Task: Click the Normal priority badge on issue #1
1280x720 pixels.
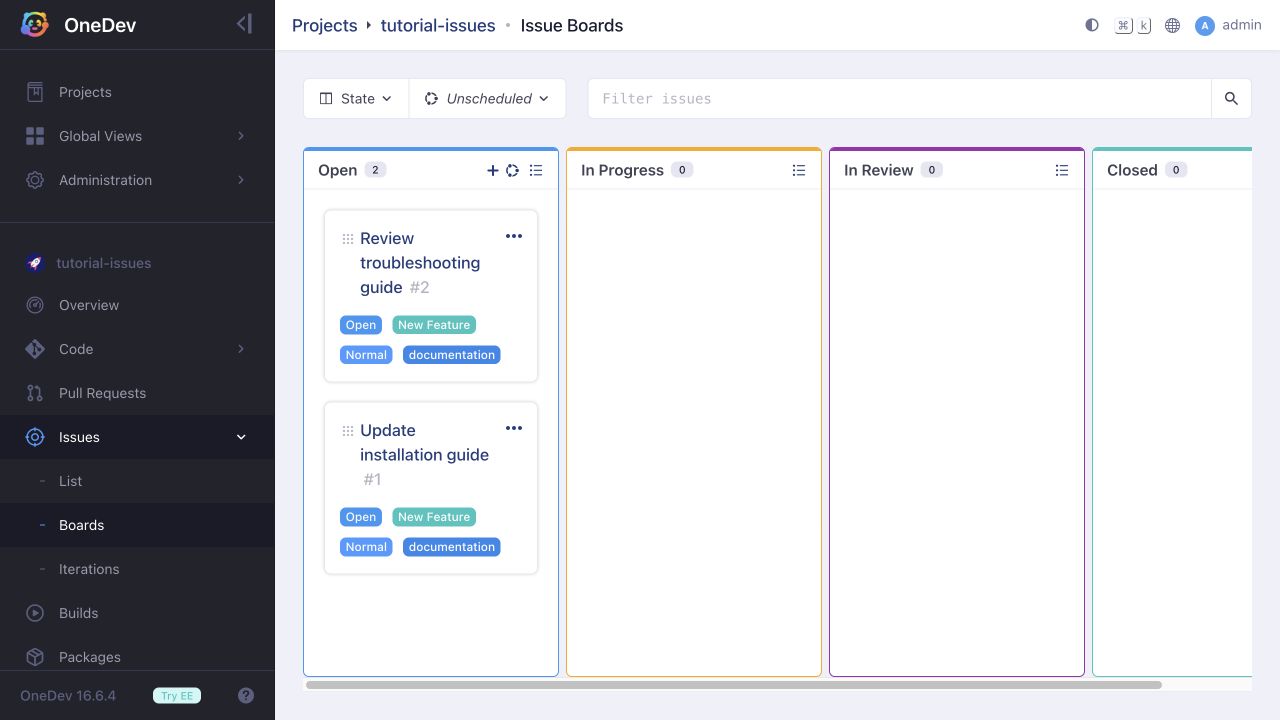Action: click(x=366, y=547)
